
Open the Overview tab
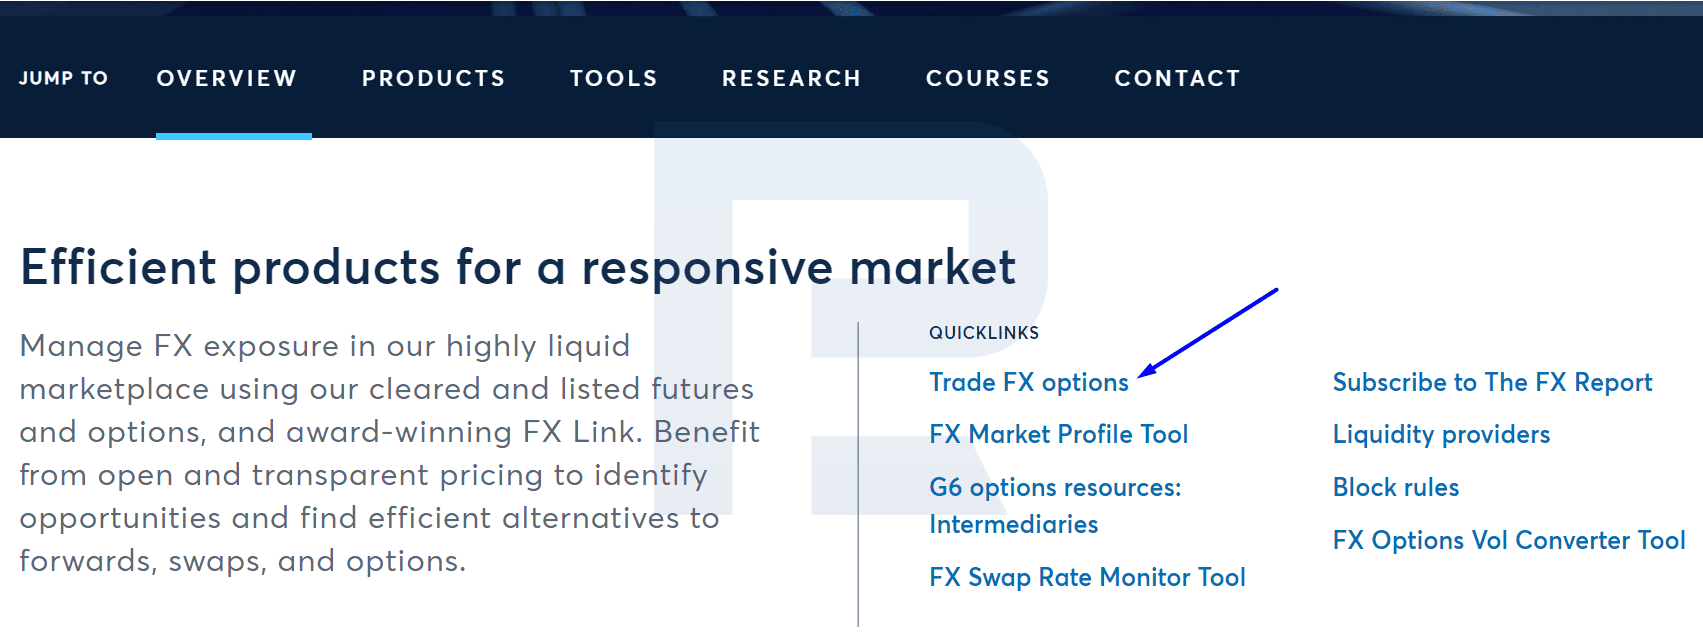click(227, 78)
